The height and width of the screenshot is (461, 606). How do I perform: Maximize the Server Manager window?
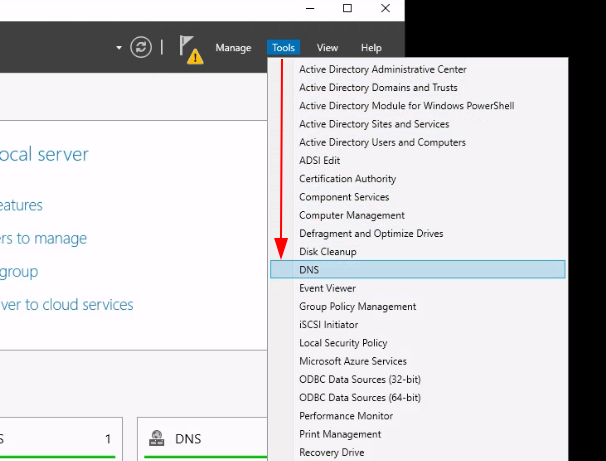tap(347, 8)
